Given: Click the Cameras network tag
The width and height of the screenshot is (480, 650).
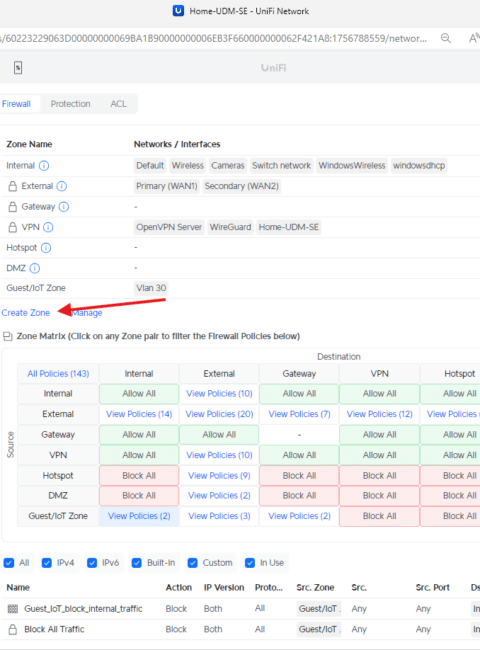Looking at the screenshot, I should click(228, 166).
